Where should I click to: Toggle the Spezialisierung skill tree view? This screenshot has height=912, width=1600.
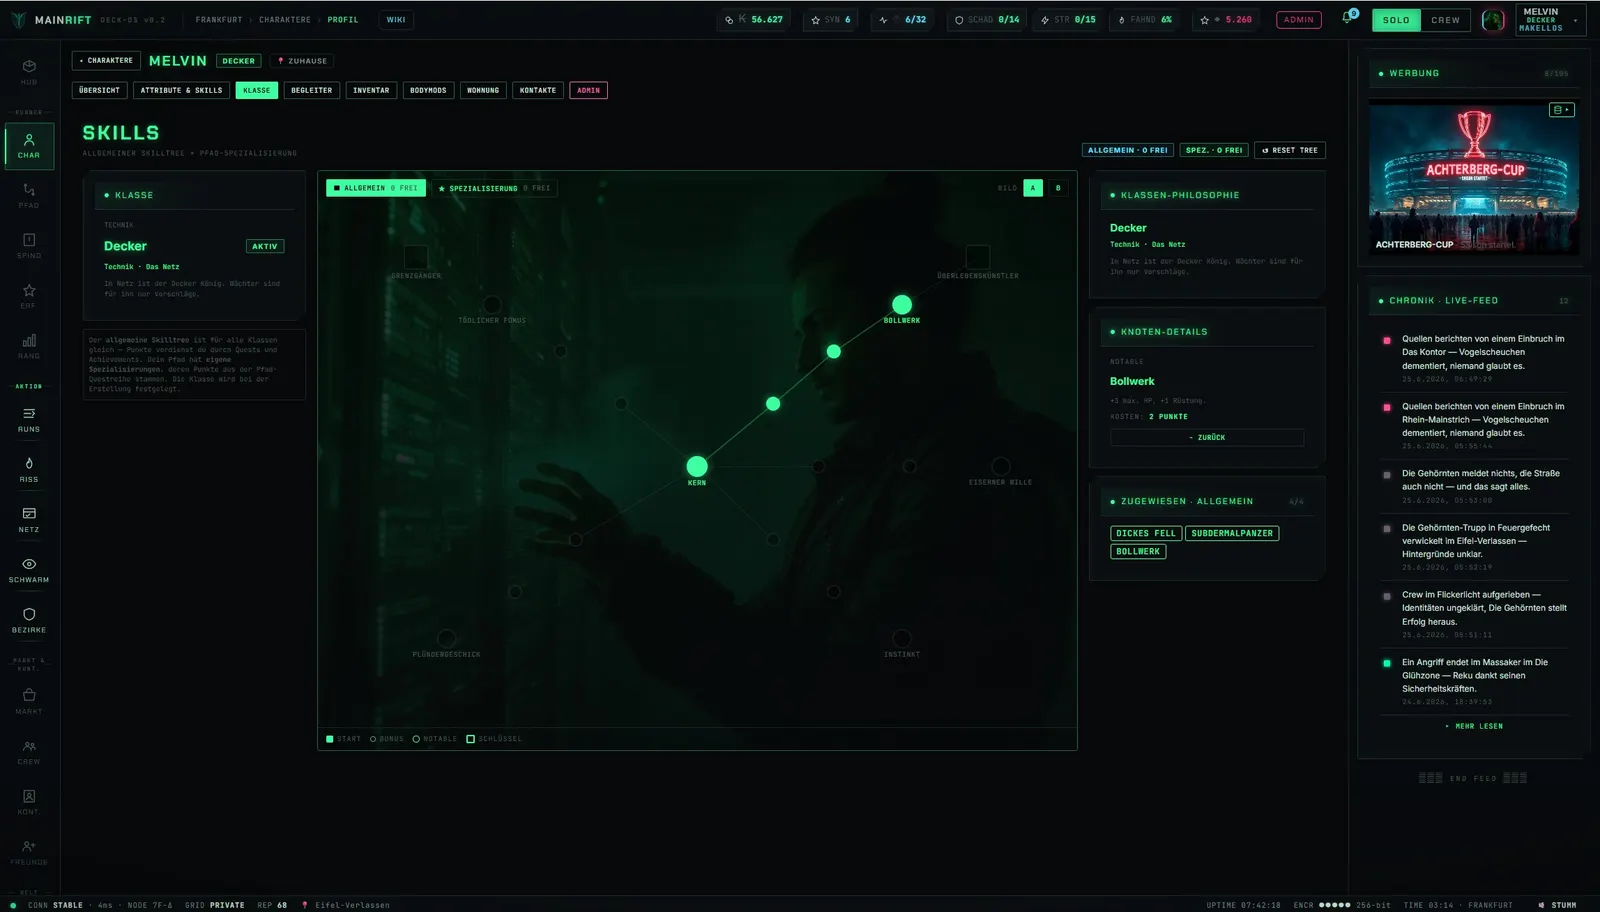pyautogui.click(x=494, y=188)
